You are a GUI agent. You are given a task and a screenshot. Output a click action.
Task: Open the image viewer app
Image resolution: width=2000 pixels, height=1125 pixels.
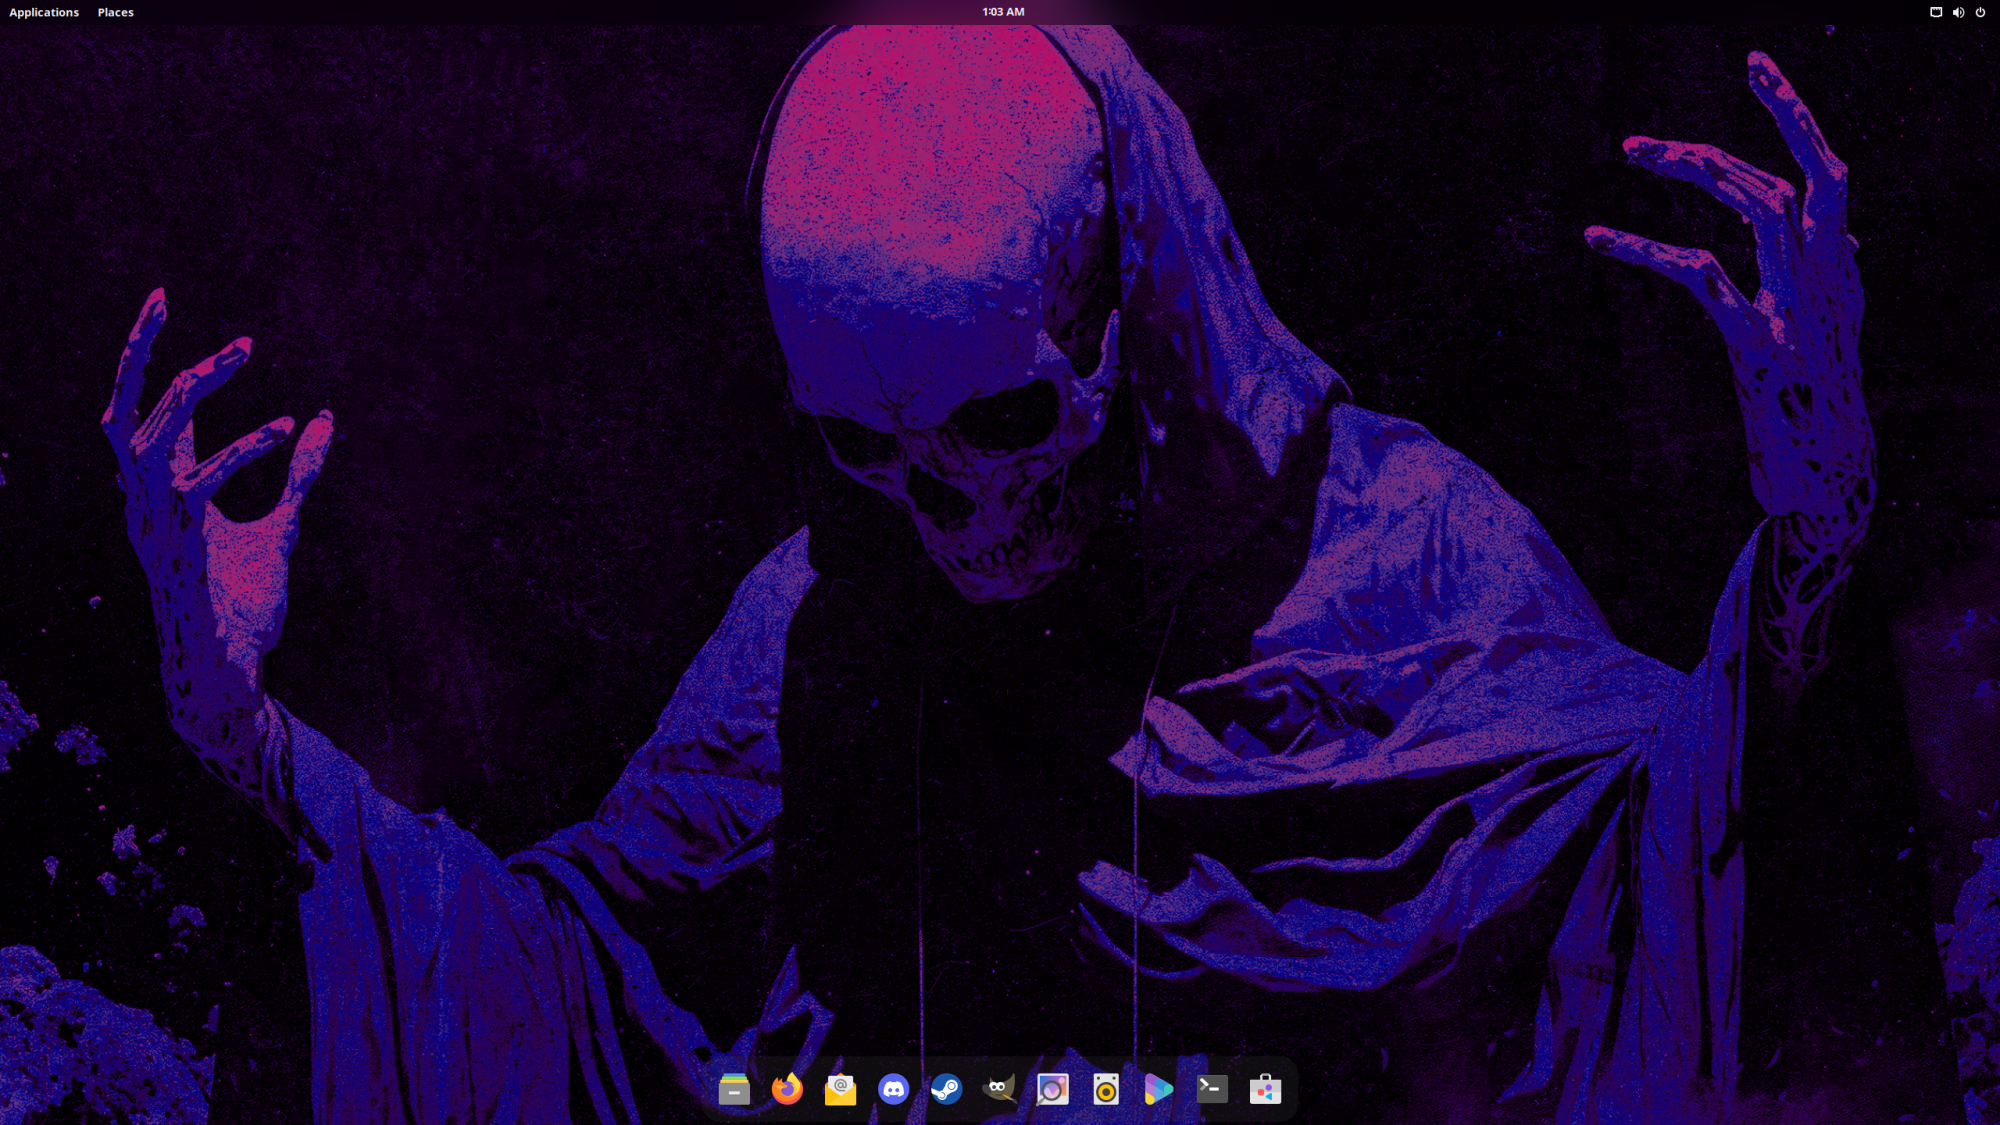click(1052, 1089)
